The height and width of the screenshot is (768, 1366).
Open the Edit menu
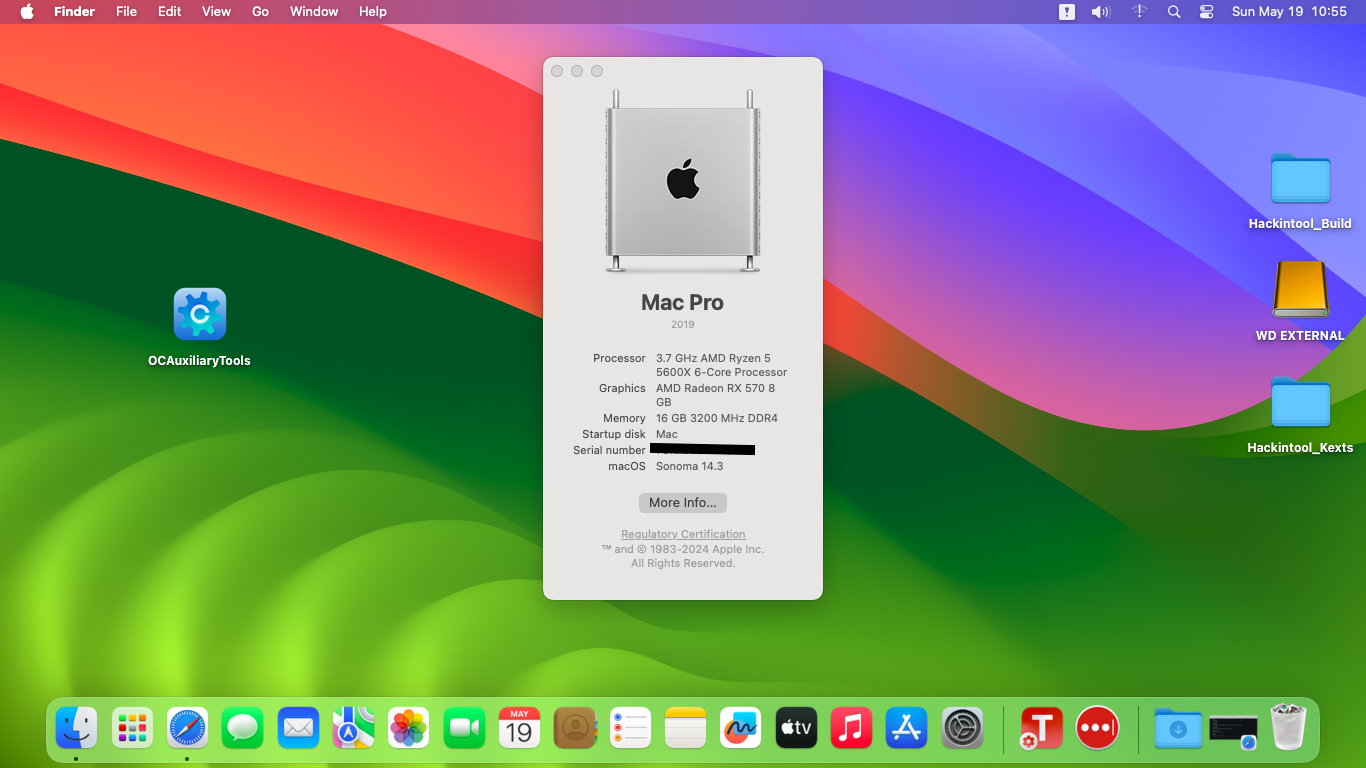click(x=169, y=12)
